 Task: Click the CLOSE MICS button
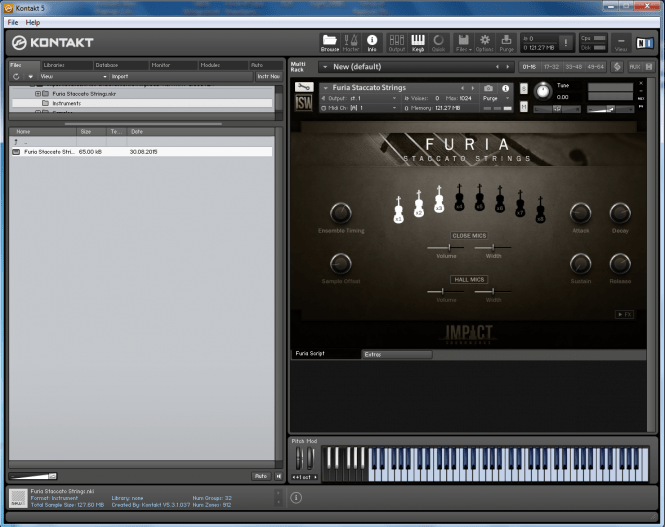pyautogui.click(x=469, y=236)
